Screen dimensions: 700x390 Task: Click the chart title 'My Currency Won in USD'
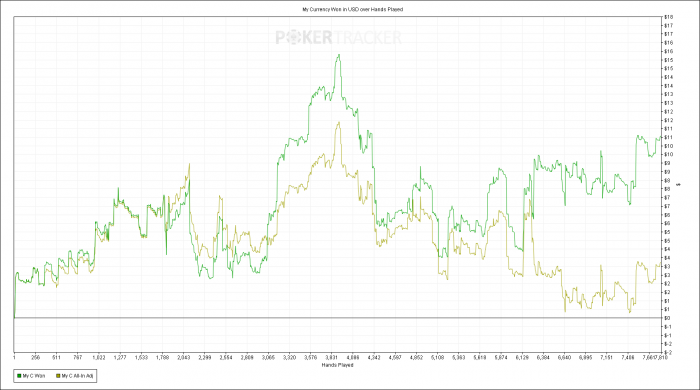click(x=331, y=9)
